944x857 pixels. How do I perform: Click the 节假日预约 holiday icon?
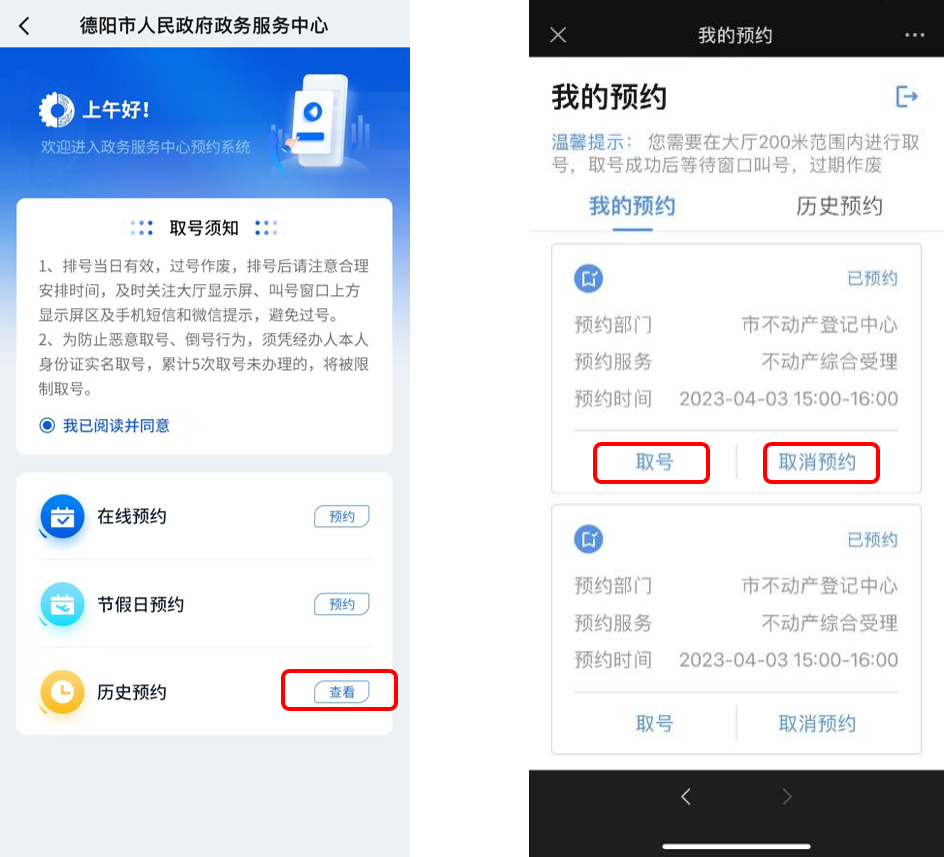62,604
